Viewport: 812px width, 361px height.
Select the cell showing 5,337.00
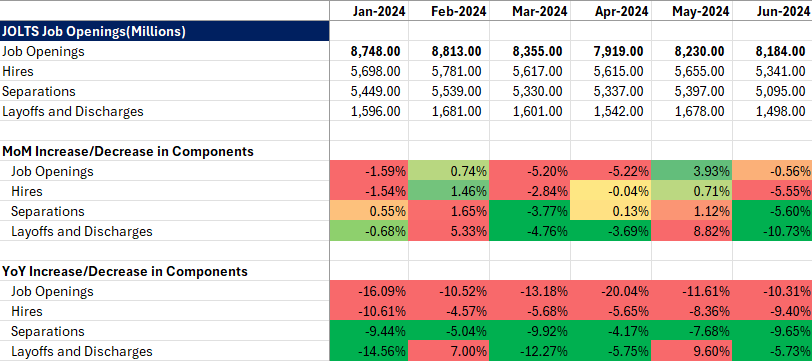coord(611,91)
